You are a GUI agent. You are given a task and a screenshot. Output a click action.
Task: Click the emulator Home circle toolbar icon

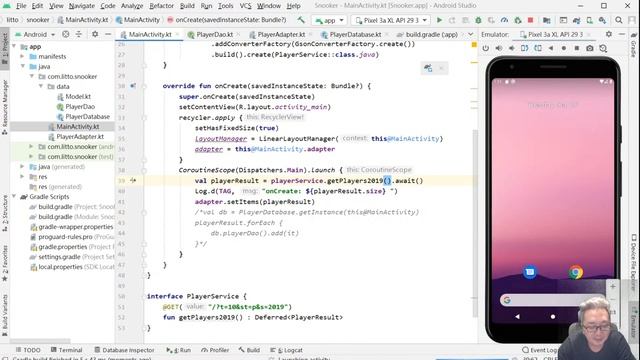(x=564, y=48)
